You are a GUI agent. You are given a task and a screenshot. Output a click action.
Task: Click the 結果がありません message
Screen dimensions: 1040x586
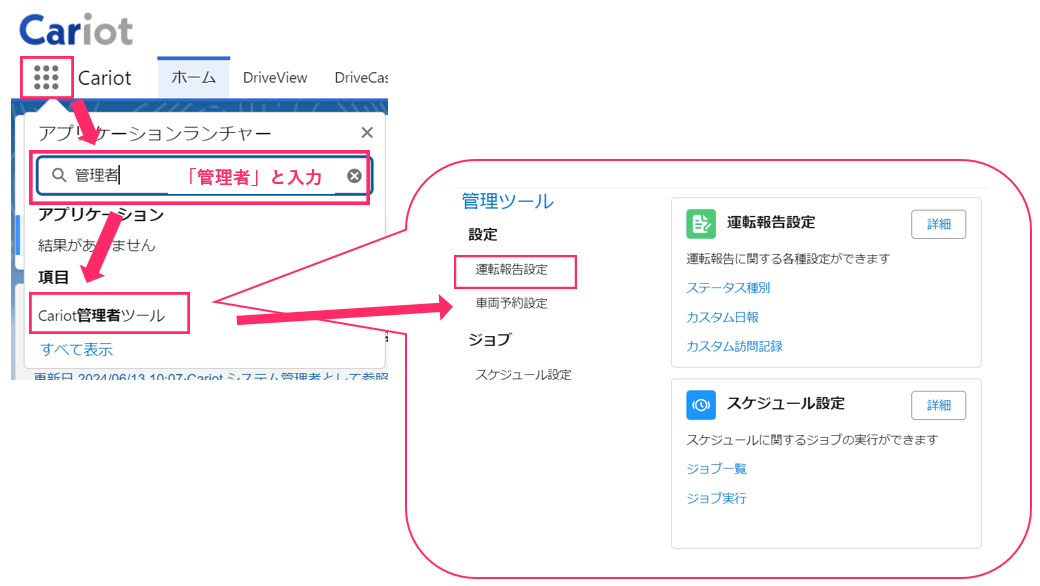[97, 245]
